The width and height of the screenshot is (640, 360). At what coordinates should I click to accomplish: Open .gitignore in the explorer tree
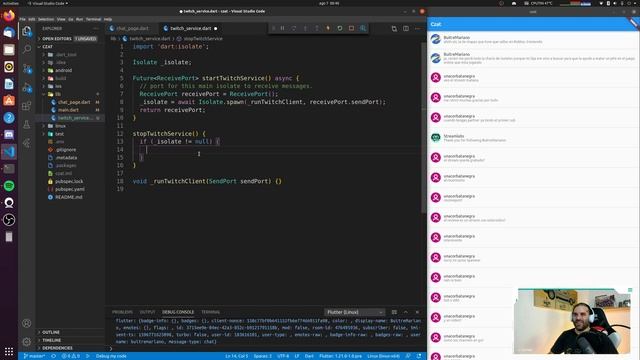70,150
